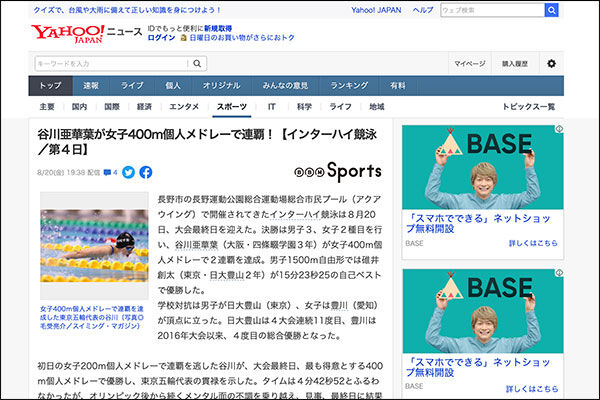The width and height of the screenshot is (600, 400).
Task: Open the 地域 category
Action: 377,107
